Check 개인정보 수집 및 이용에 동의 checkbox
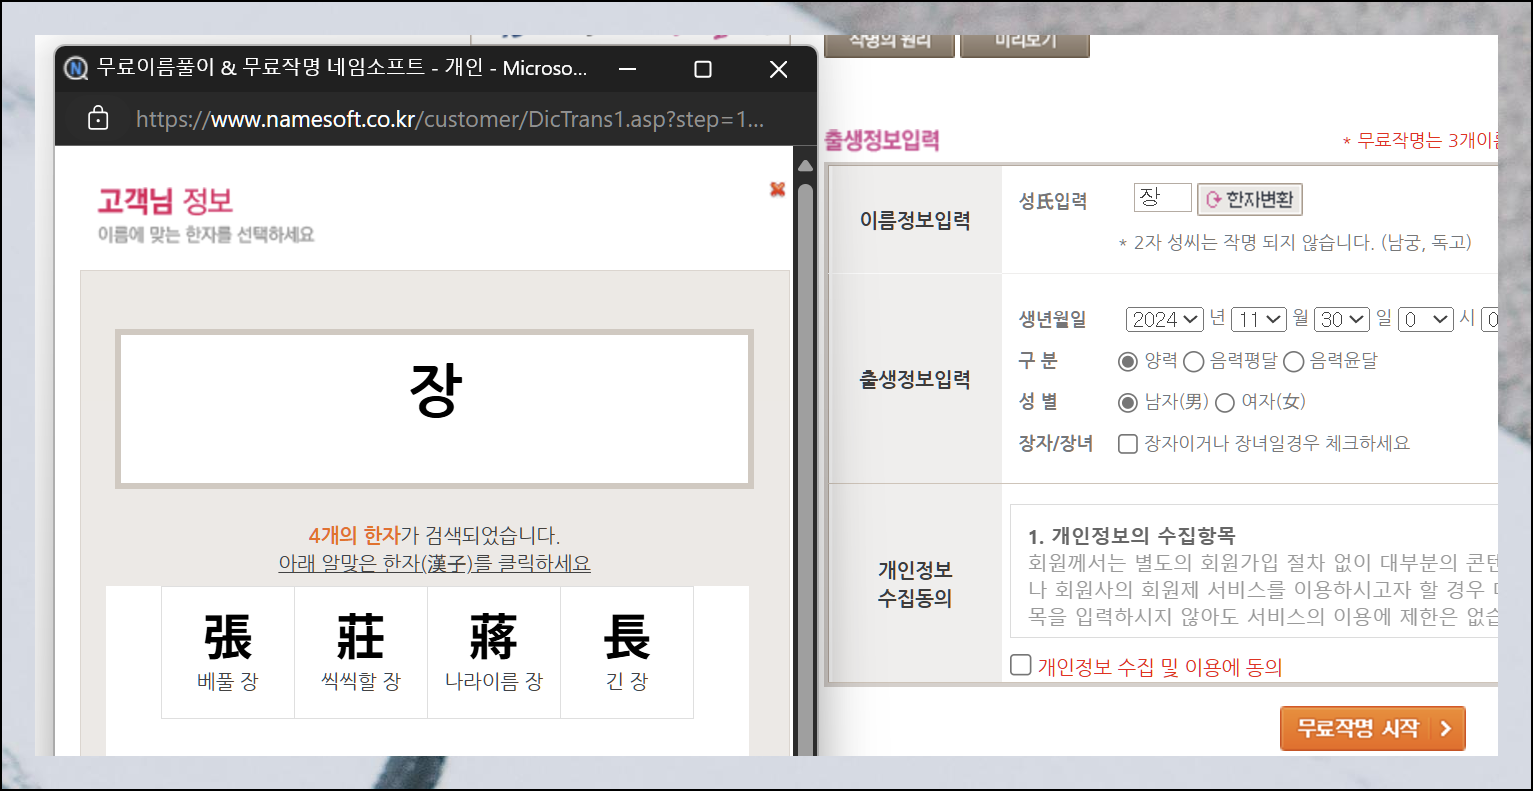 pos(1021,665)
